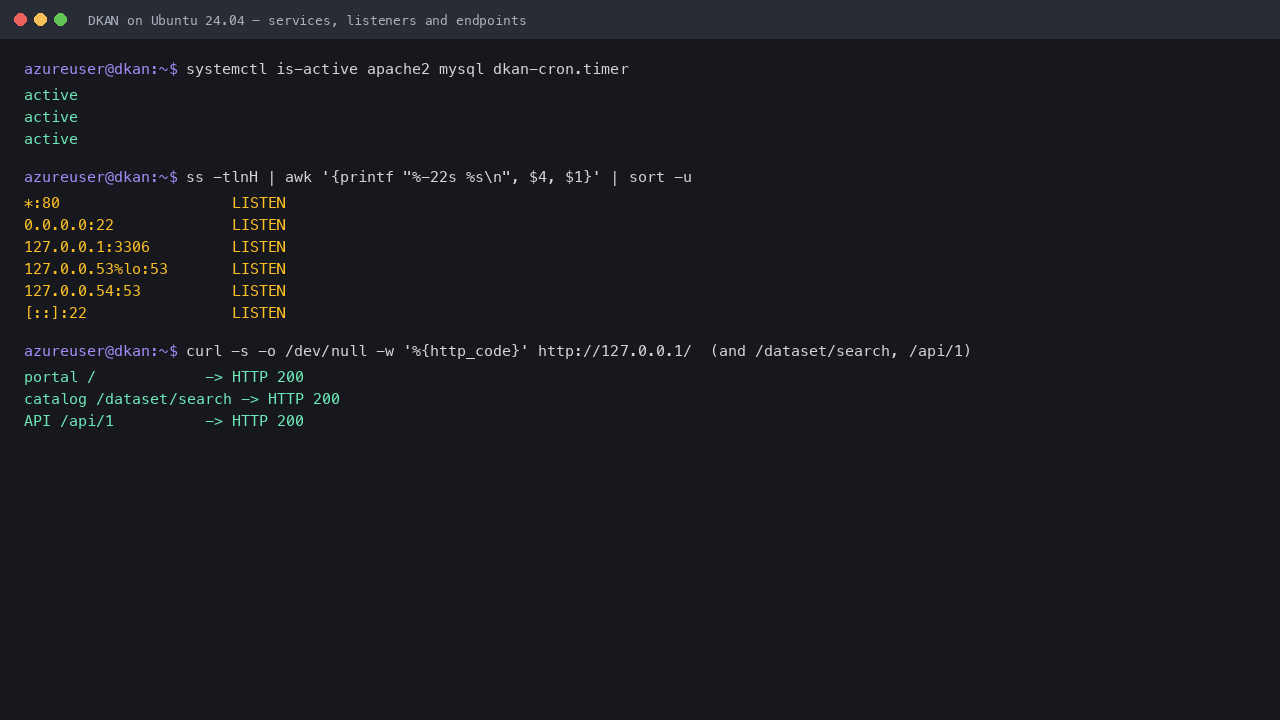This screenshot has width=1280, height=720.
Task: Click the '127.0.0.54:53' listener address
Action: 82,291
